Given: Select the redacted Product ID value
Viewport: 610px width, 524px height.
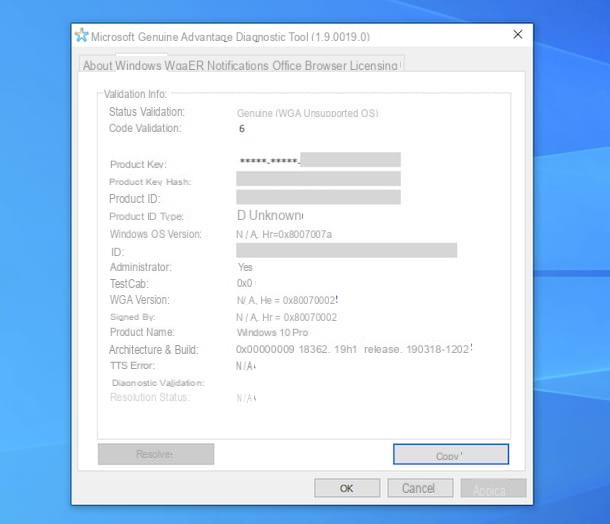Looking at the screenshot, I should click(318, 197).
